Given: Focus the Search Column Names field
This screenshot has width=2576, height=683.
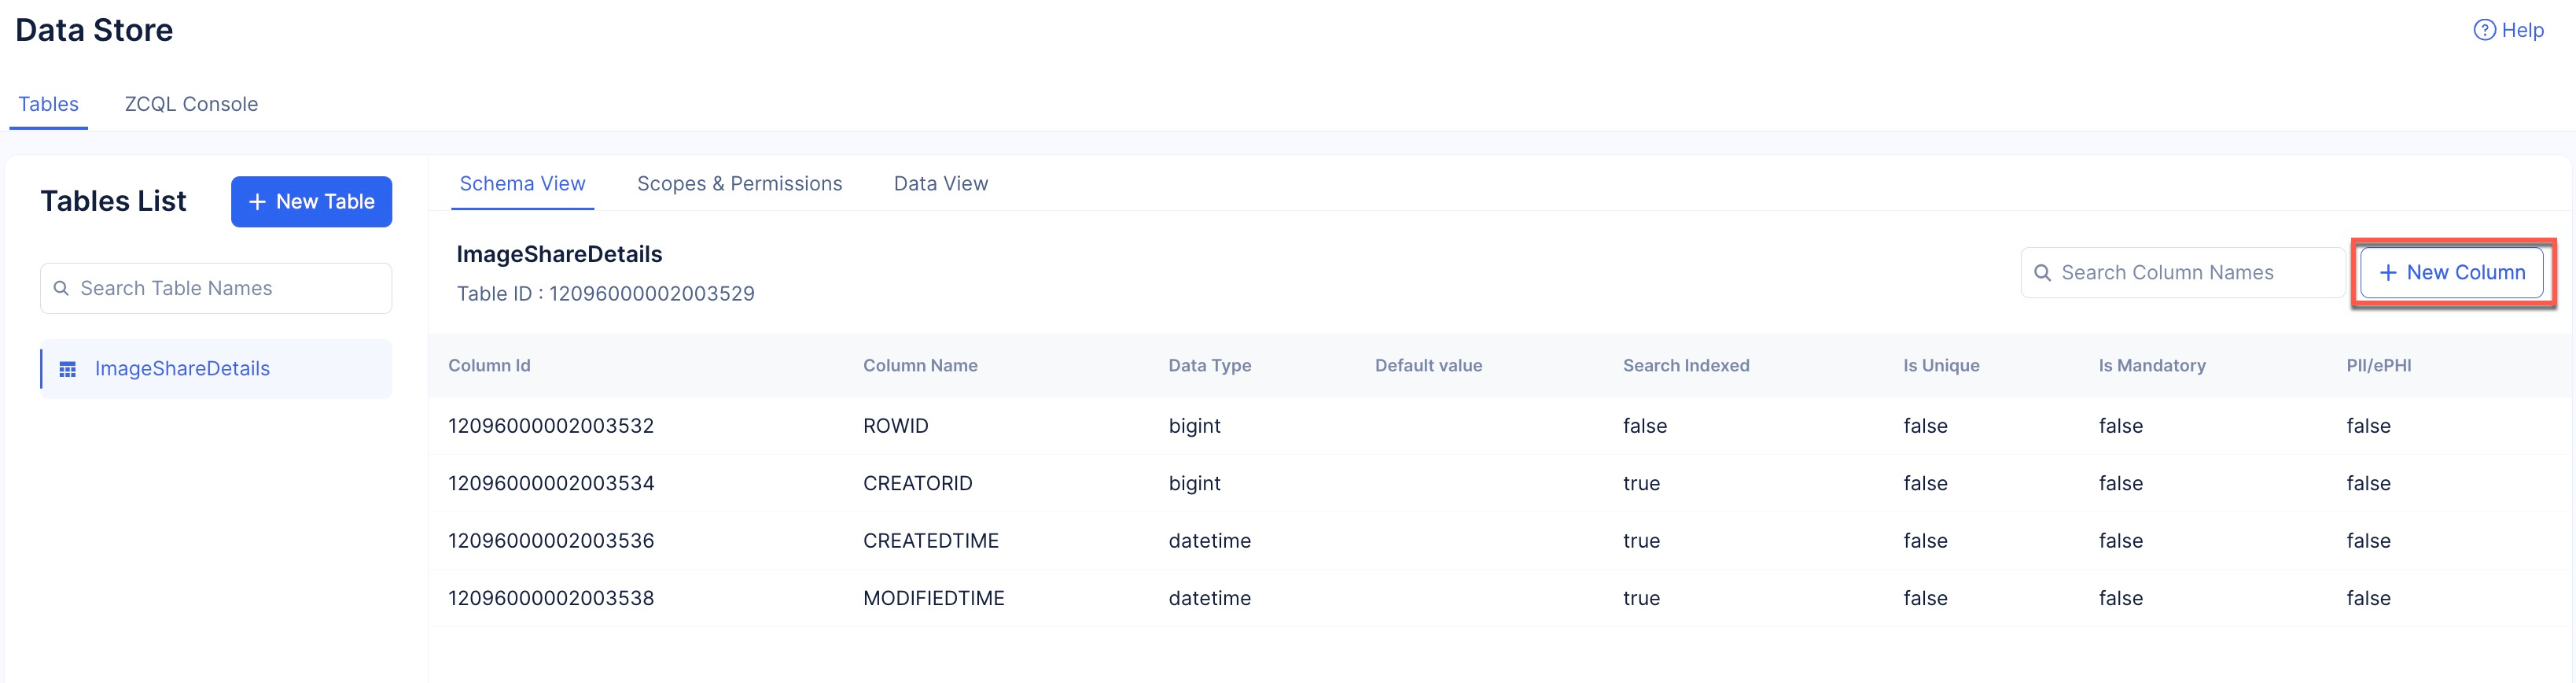Looking at the screenshot, I should (x=2190, y=273).
